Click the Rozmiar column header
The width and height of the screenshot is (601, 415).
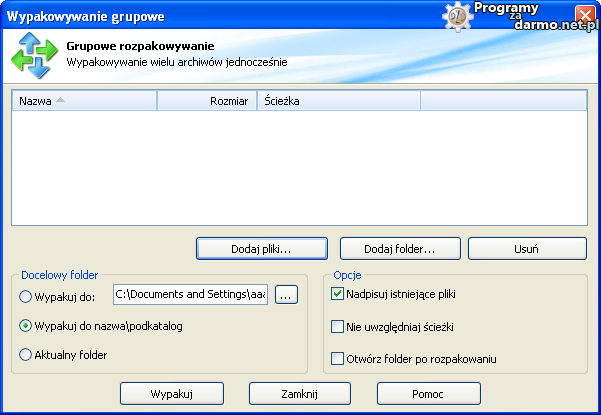pos(207,101)
